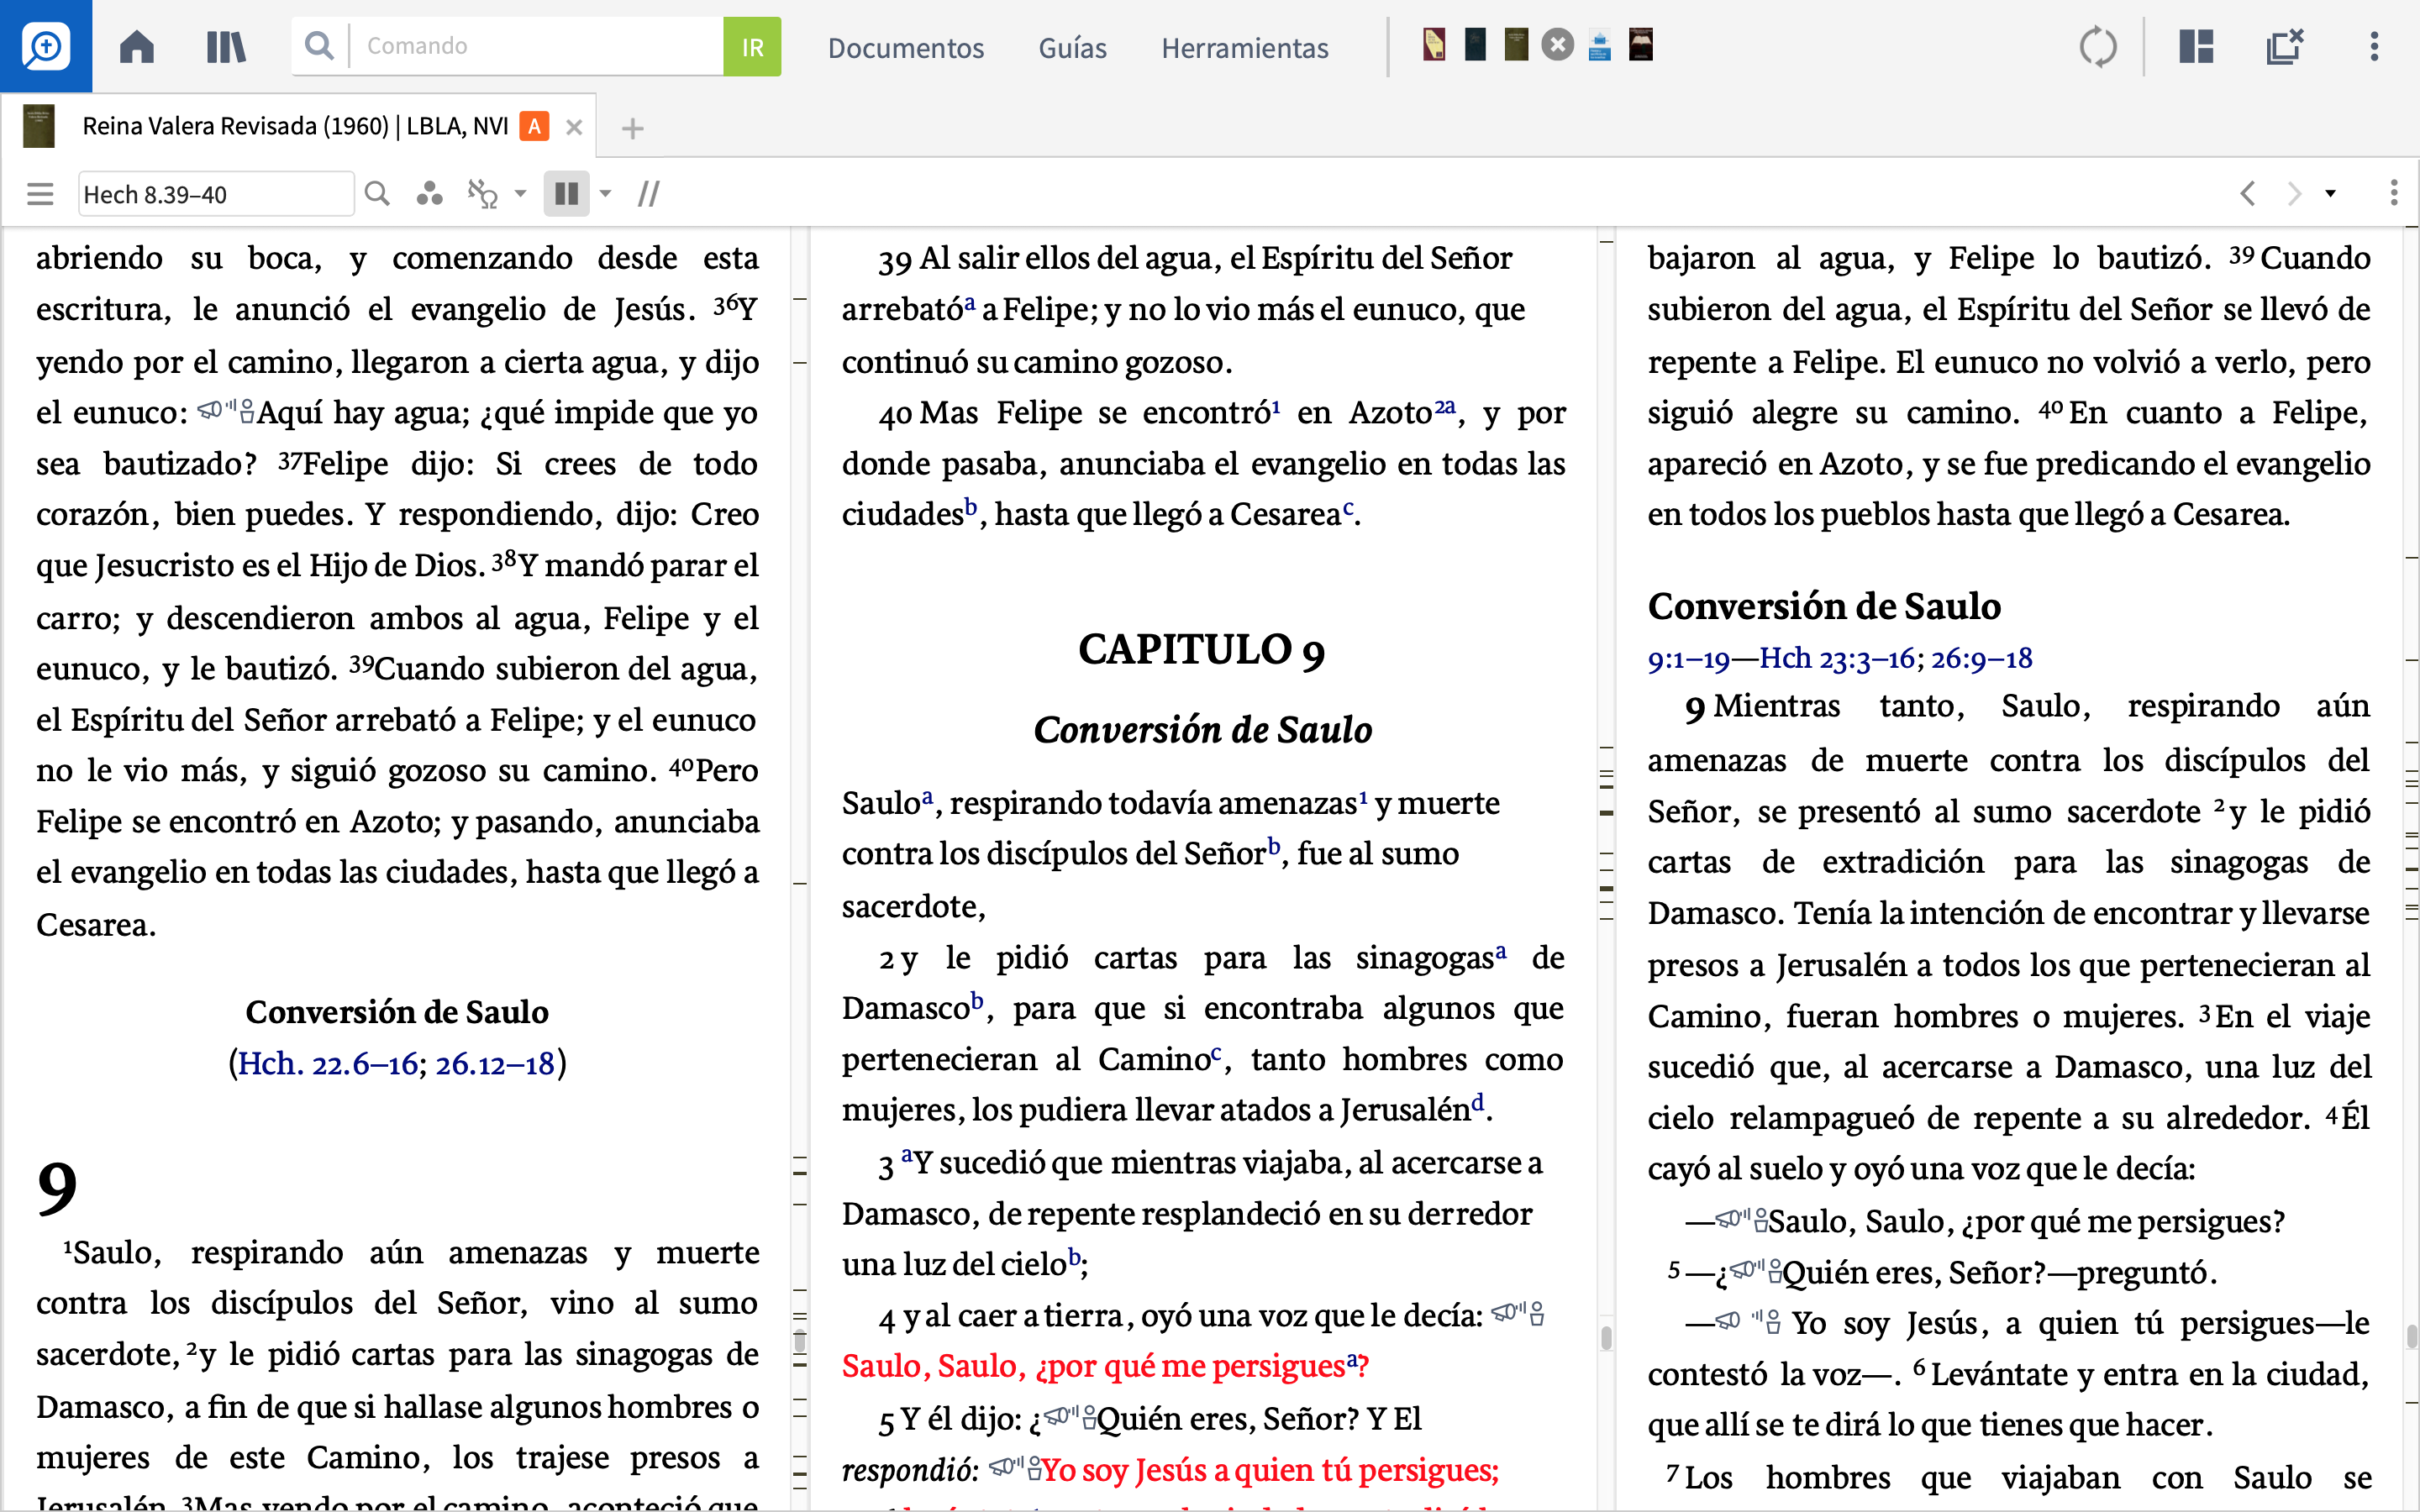Screen dimensions: 2420x1512
Task: Expand navigation history dropdown arrow
Action: pyautogui.click(x=2330, y=194)
